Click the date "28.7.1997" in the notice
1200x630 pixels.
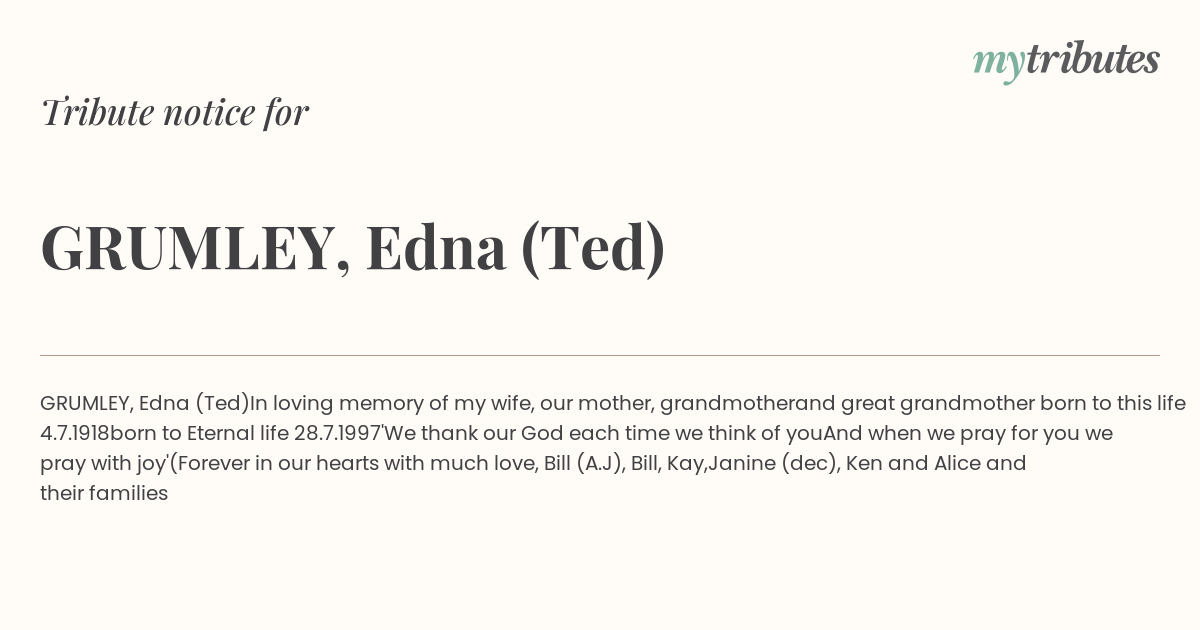(x=338, y=434)
